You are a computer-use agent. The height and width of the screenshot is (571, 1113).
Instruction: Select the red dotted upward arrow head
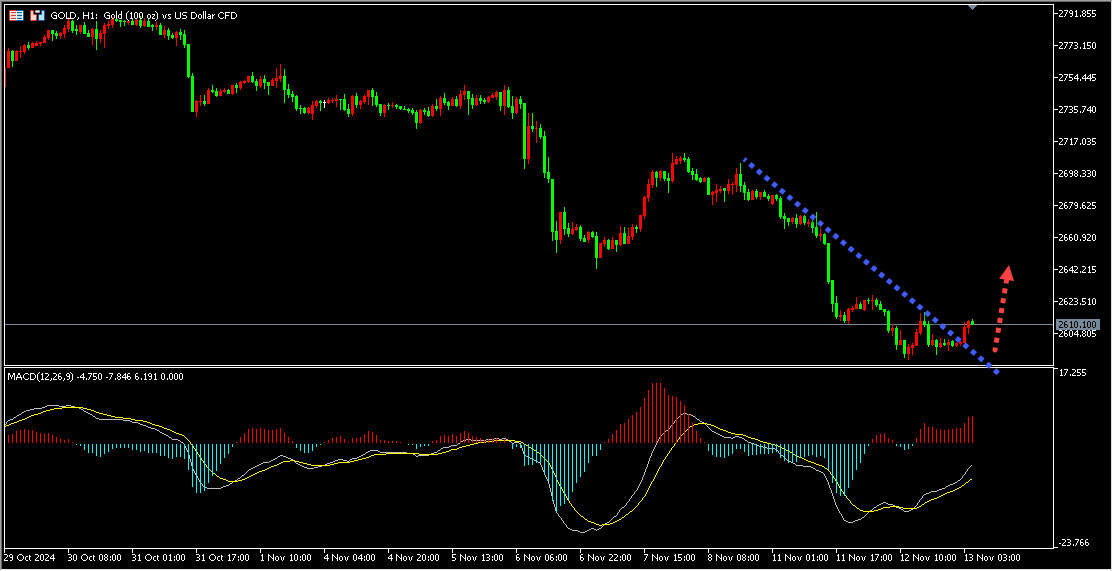1008,272
